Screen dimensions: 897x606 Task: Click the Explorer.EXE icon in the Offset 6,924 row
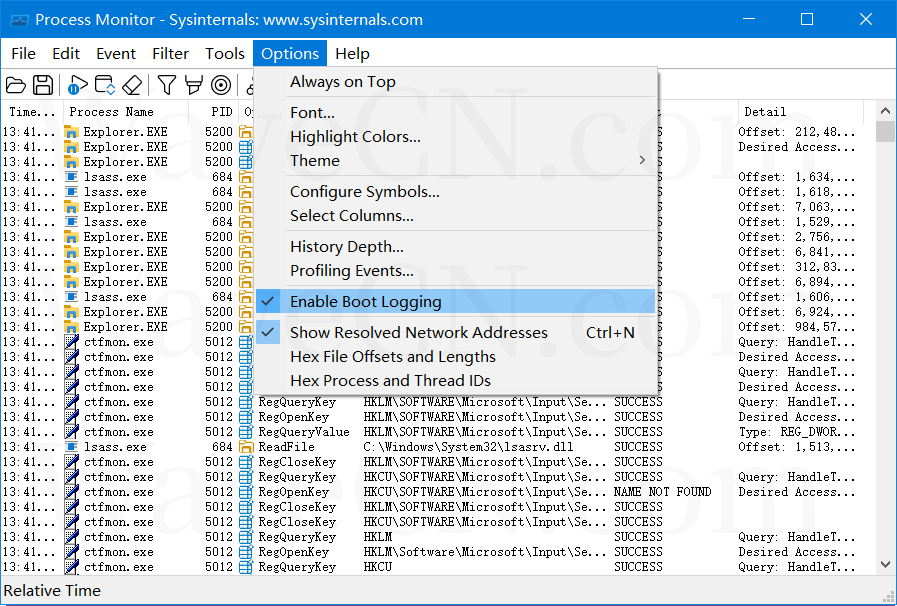(72, 312)
